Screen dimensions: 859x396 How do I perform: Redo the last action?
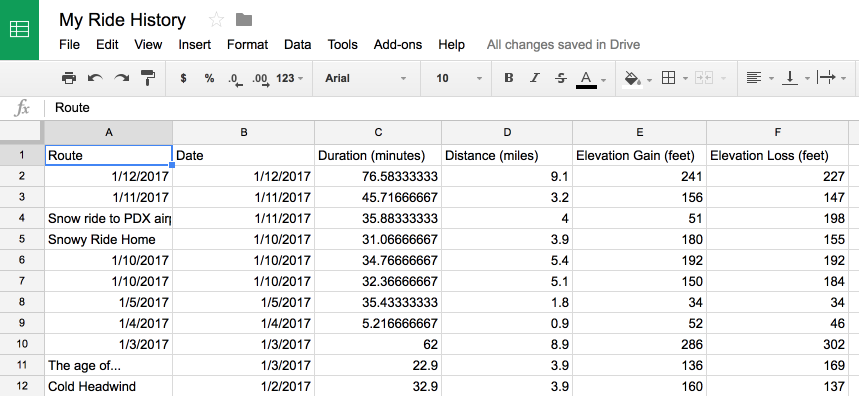click(121, 78)
